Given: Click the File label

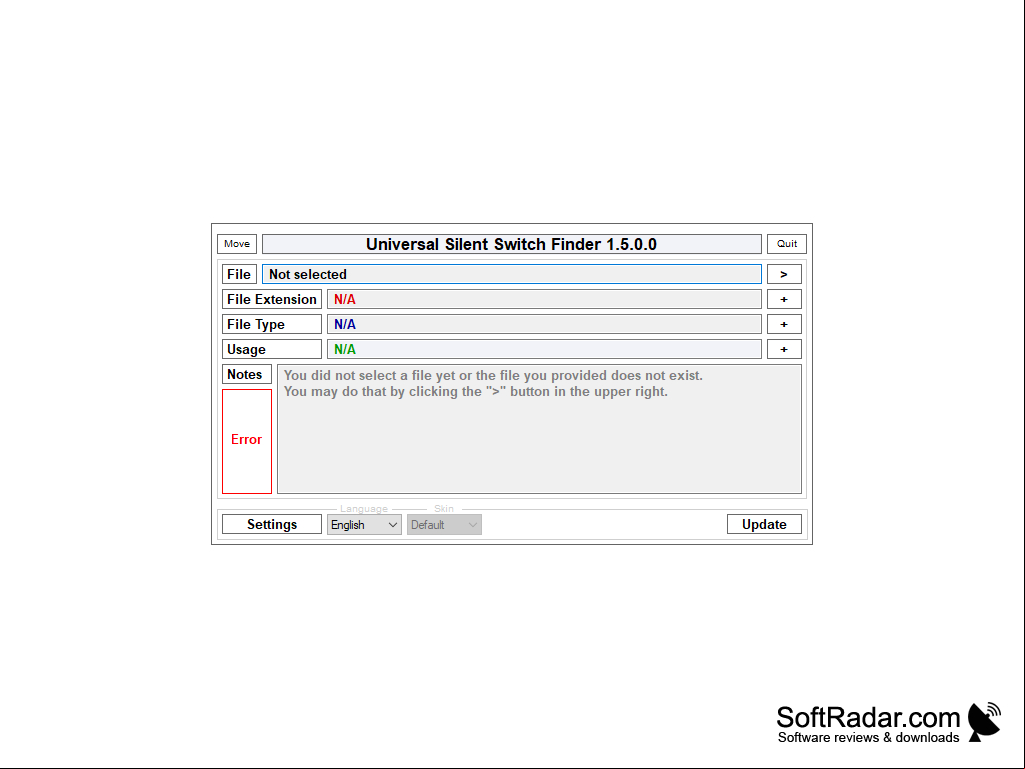Looking at the screenshot, I should 239,274.
